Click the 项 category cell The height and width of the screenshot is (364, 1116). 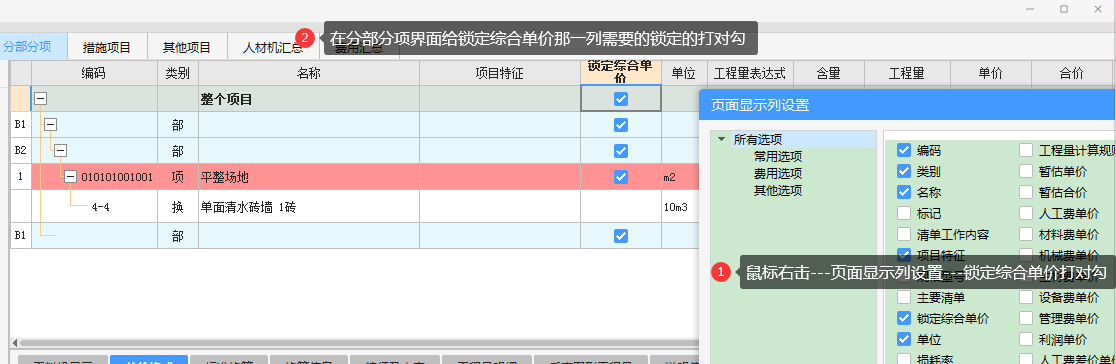[x=178, y=177]
